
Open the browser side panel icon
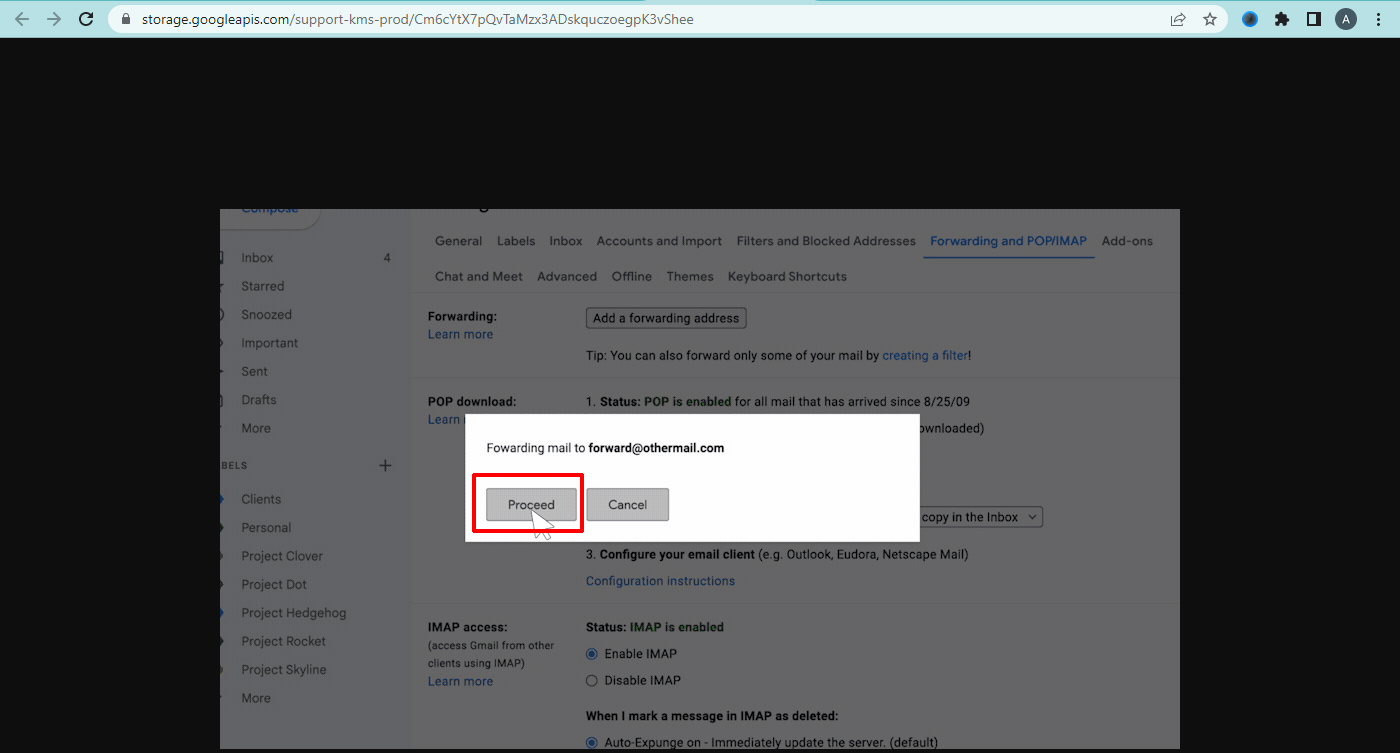tap(1313, 18)
